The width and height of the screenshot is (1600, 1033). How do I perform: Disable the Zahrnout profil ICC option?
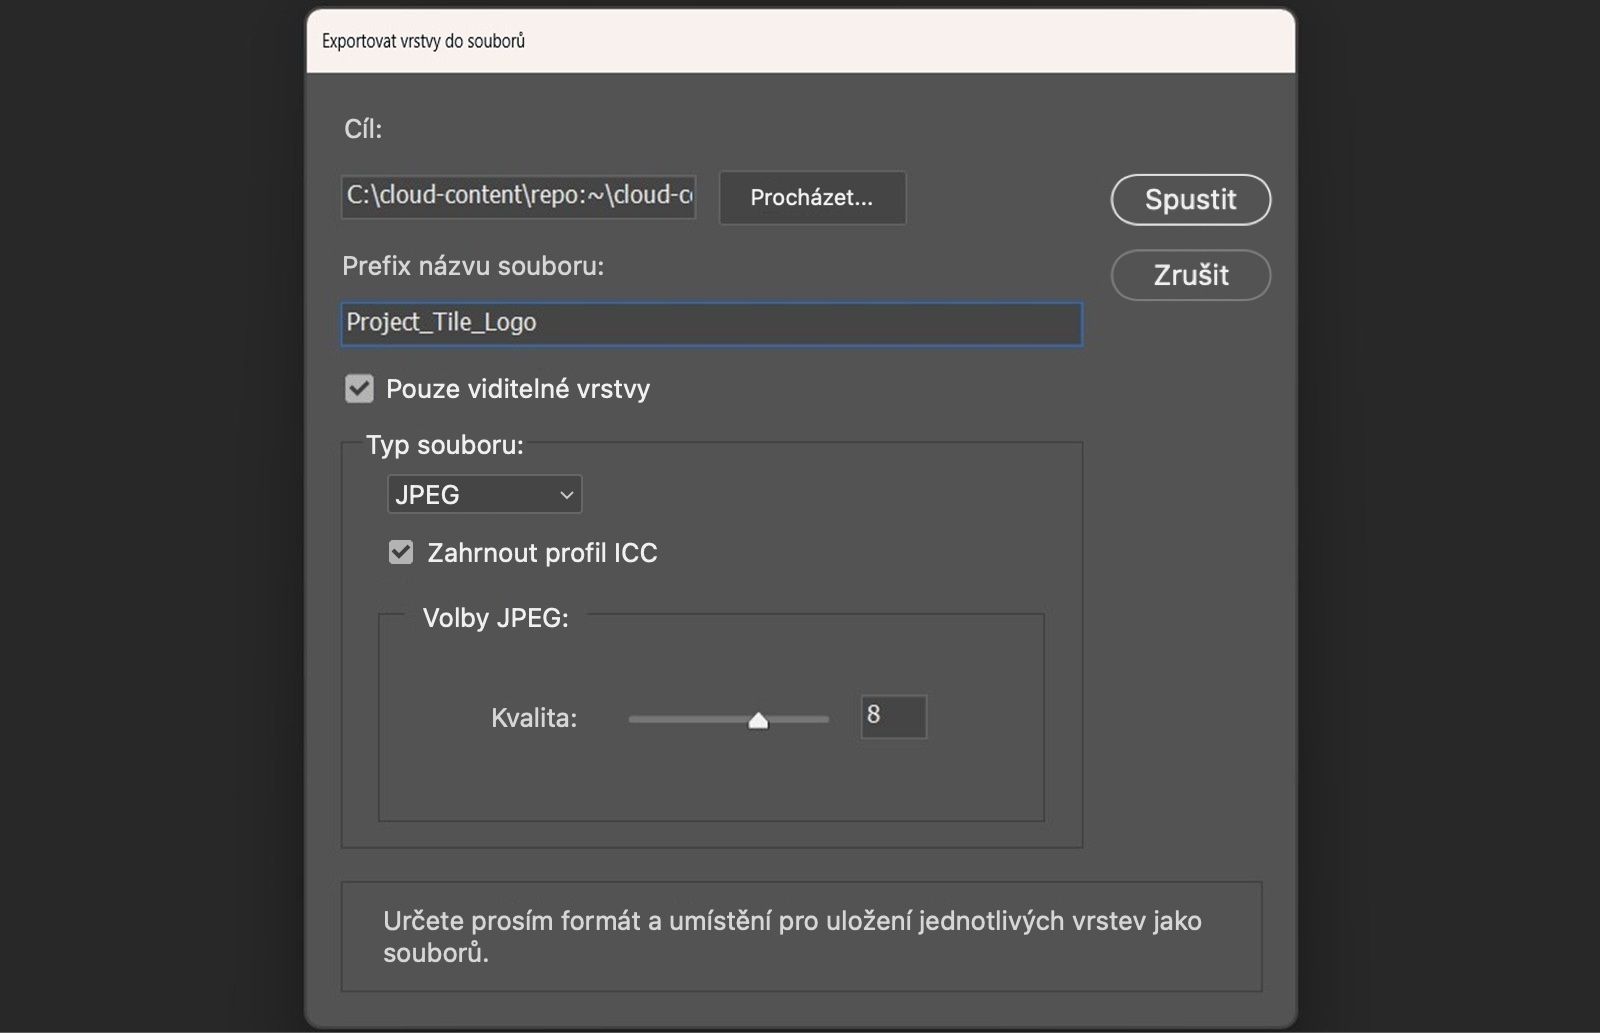pos(400,552)
